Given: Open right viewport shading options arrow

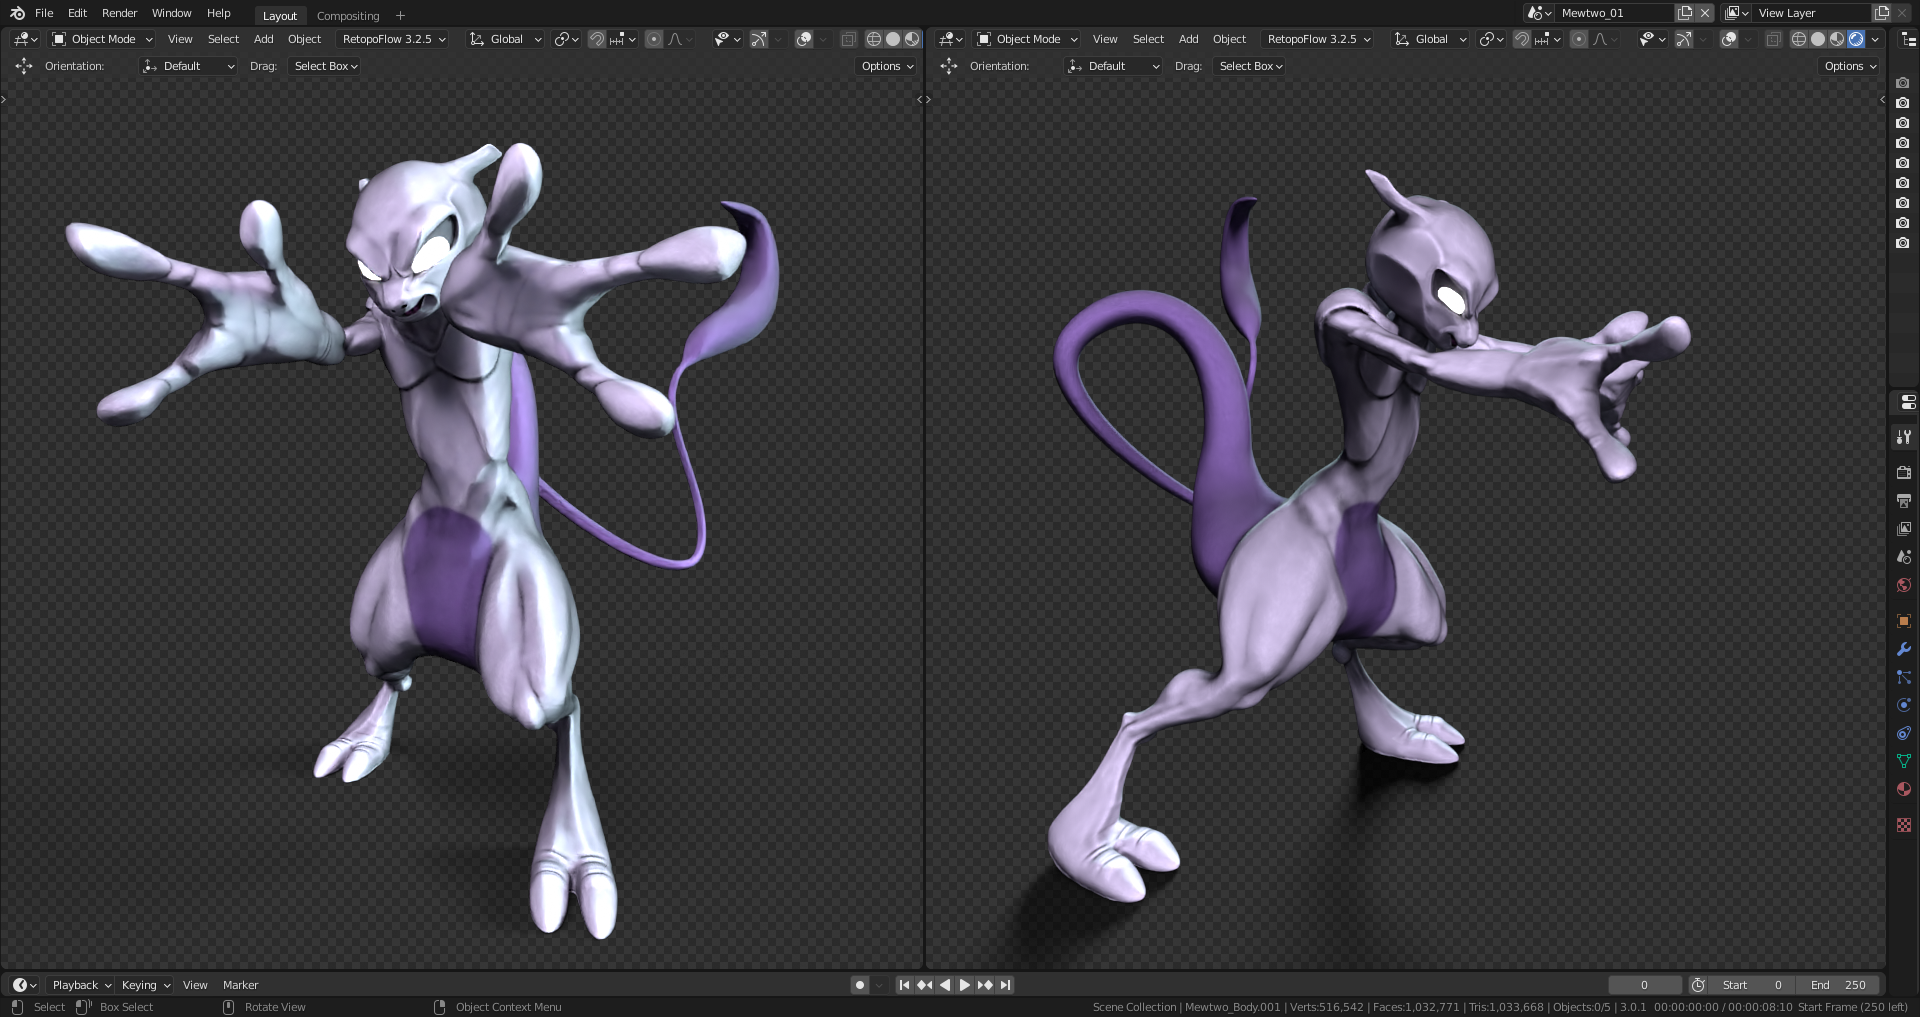Looking at the screenshot, I should 1875,39.
